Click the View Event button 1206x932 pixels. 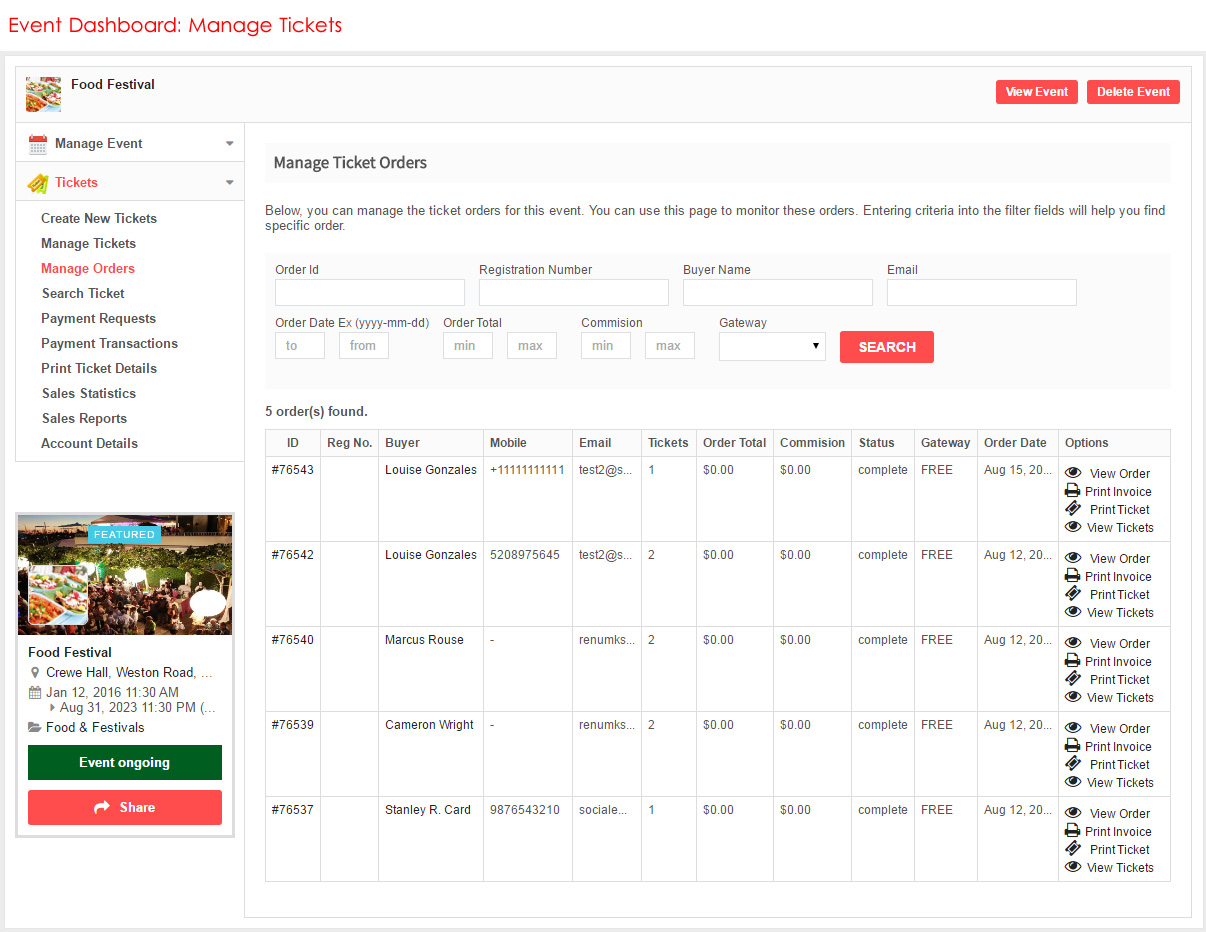click(x=1036, y=92)
